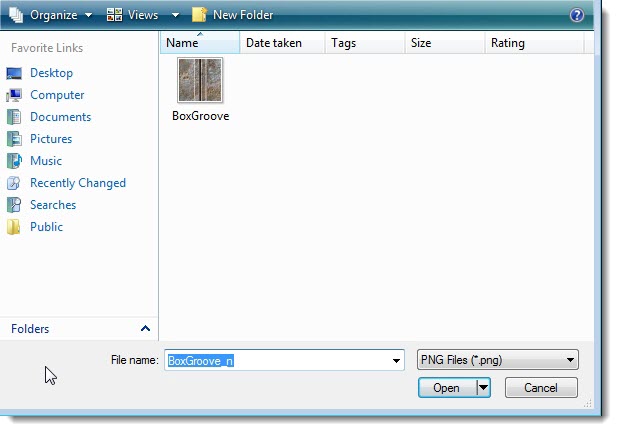617x431 pixels.
Task: Open the Music link
Action: click(46, 161)
